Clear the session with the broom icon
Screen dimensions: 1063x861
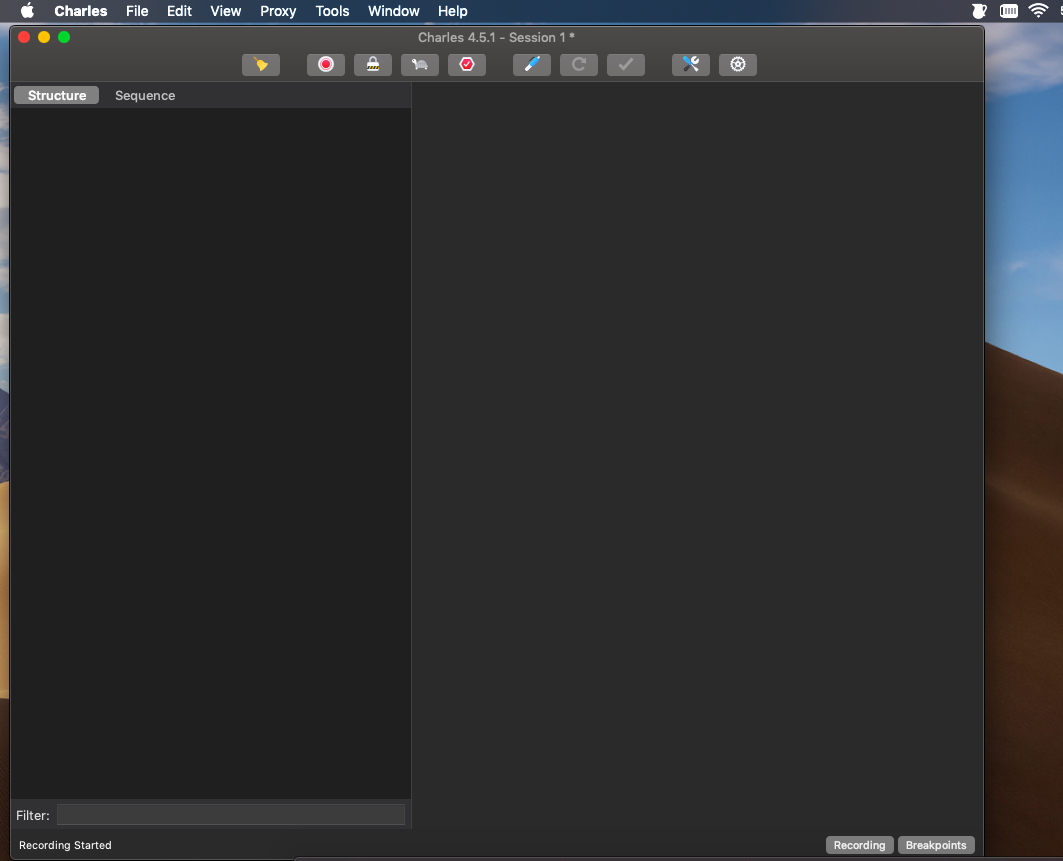(x=261, y=64)
